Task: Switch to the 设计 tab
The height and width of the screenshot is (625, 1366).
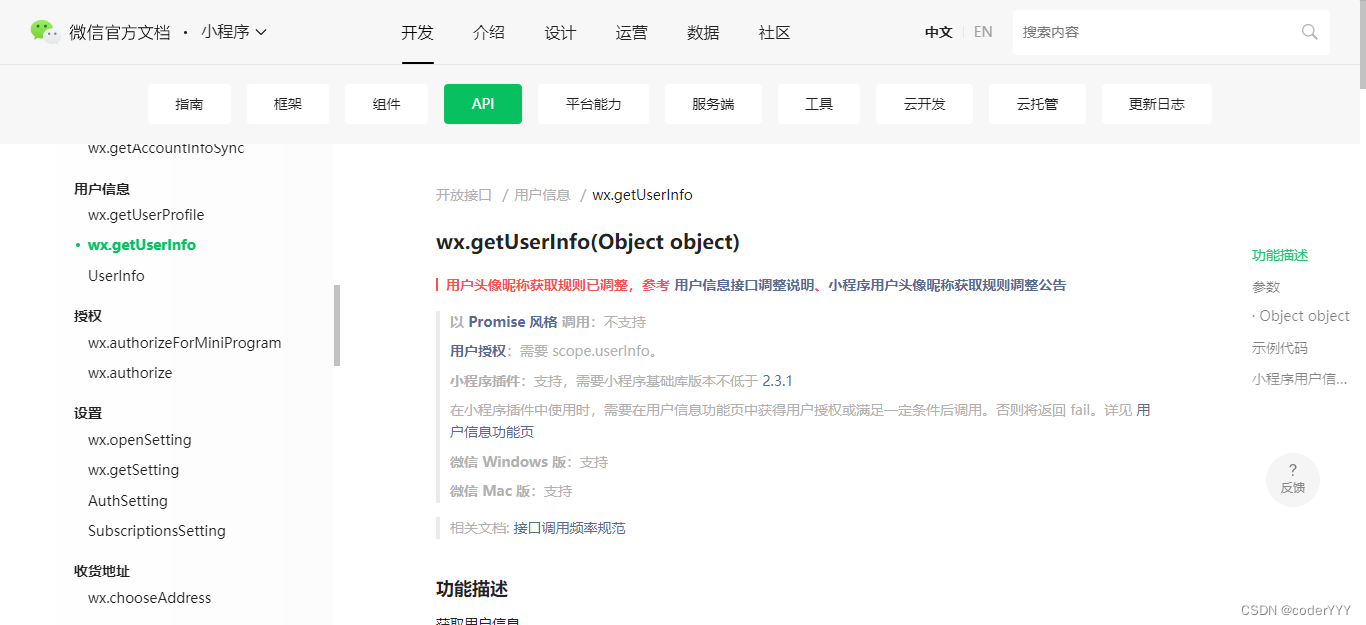Action: click(560, 32)
